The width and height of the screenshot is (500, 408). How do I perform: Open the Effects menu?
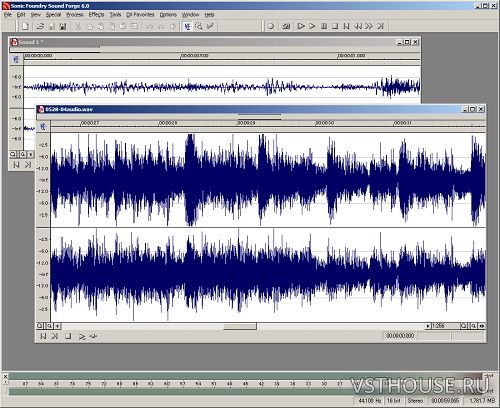pos(96,15)
